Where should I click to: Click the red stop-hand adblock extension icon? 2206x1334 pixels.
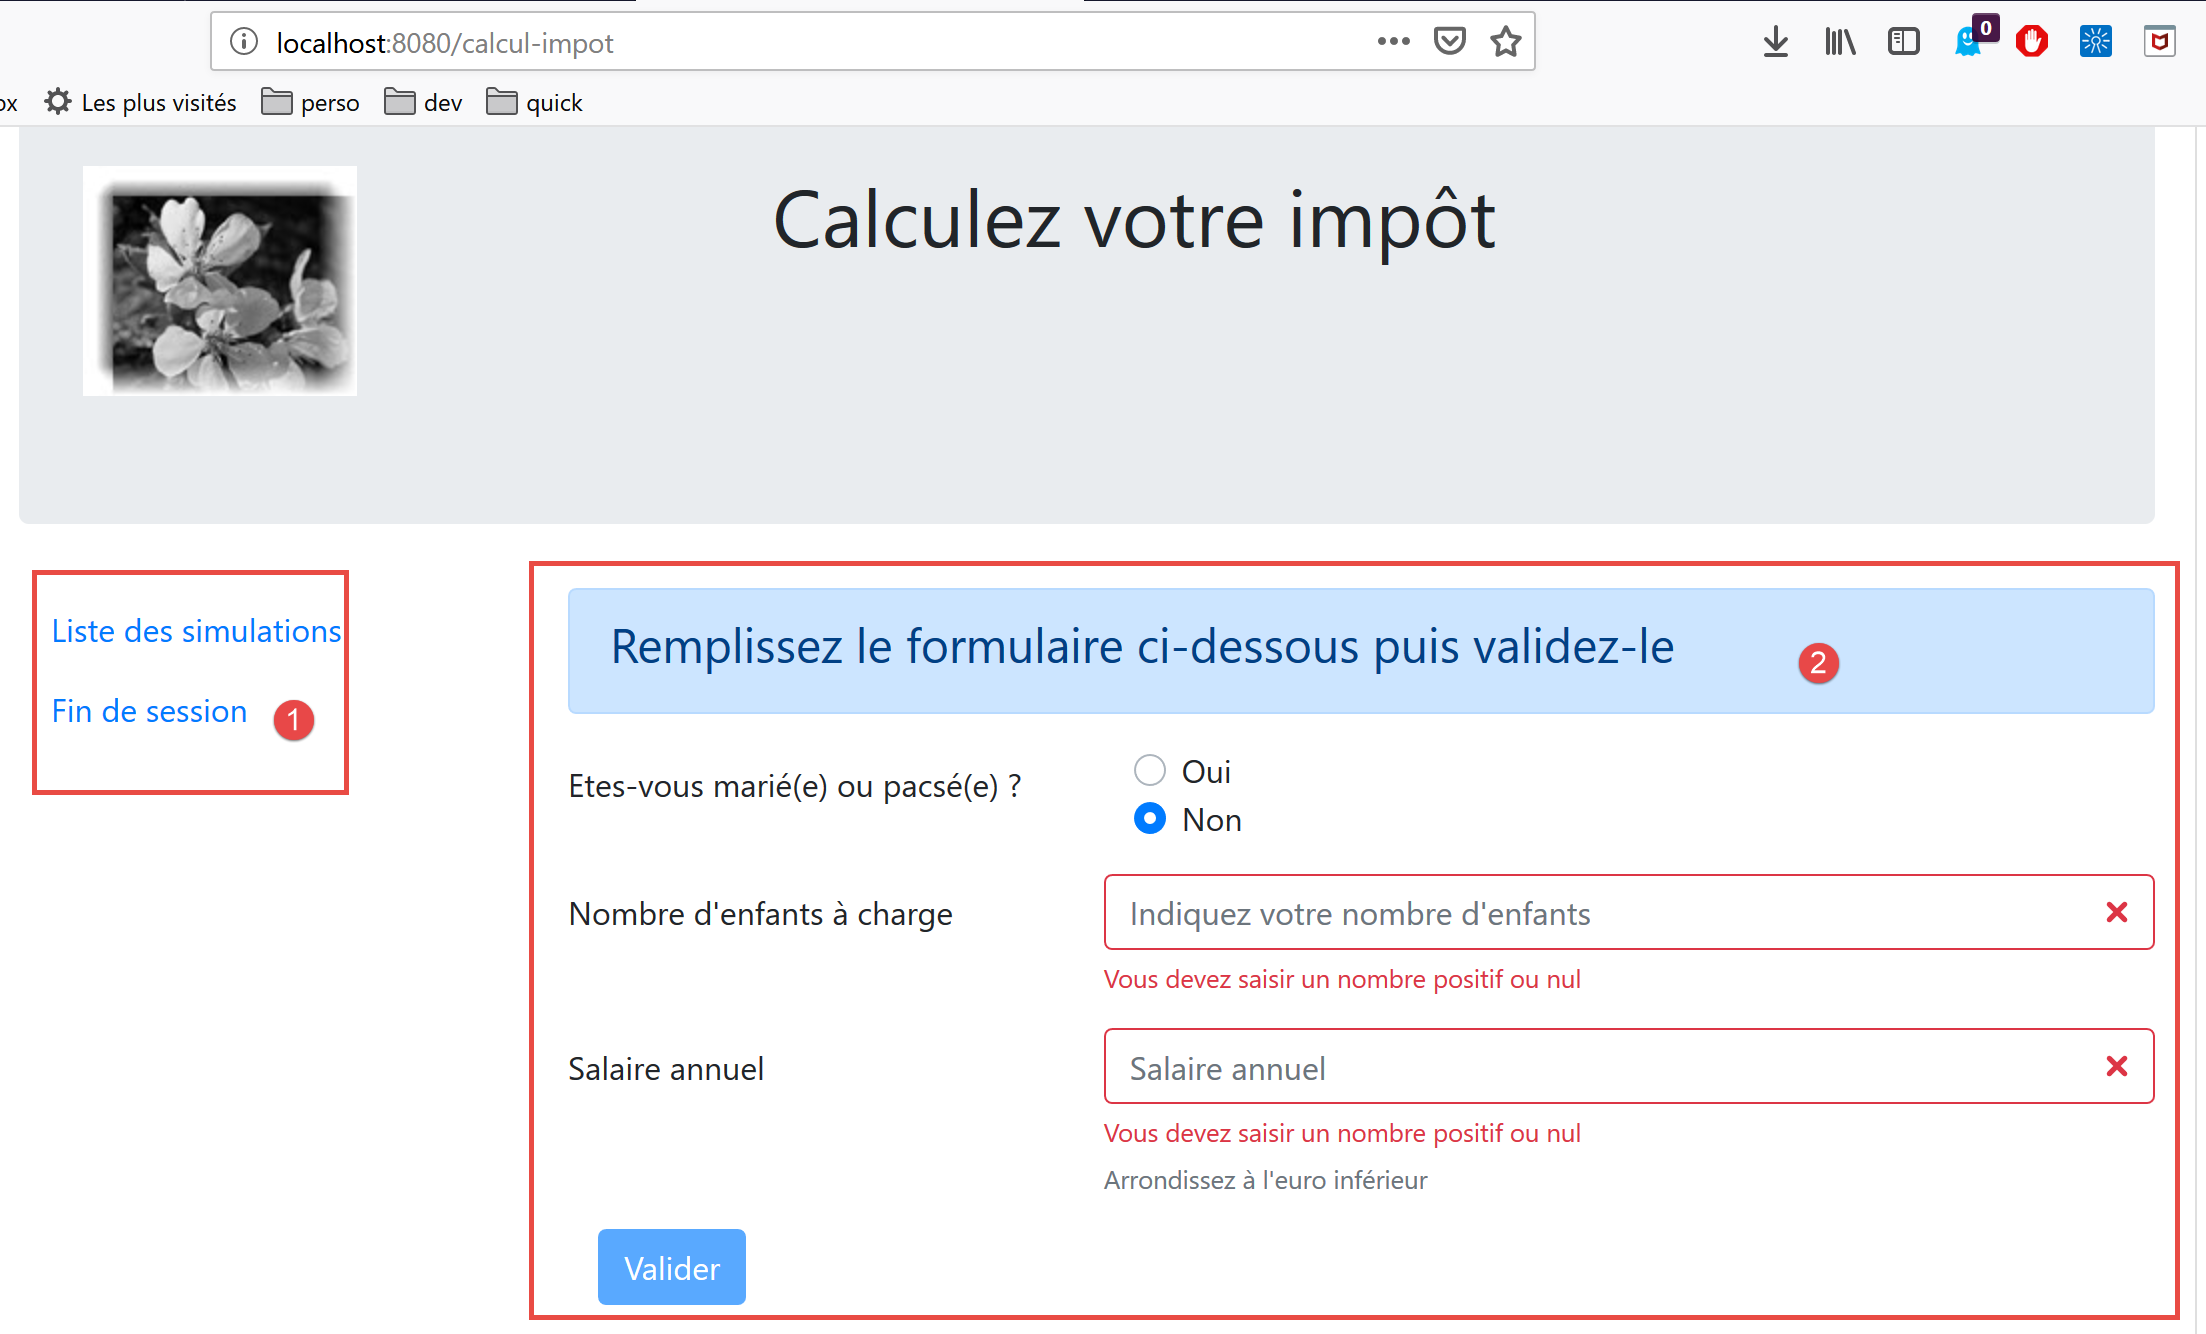2031,42
